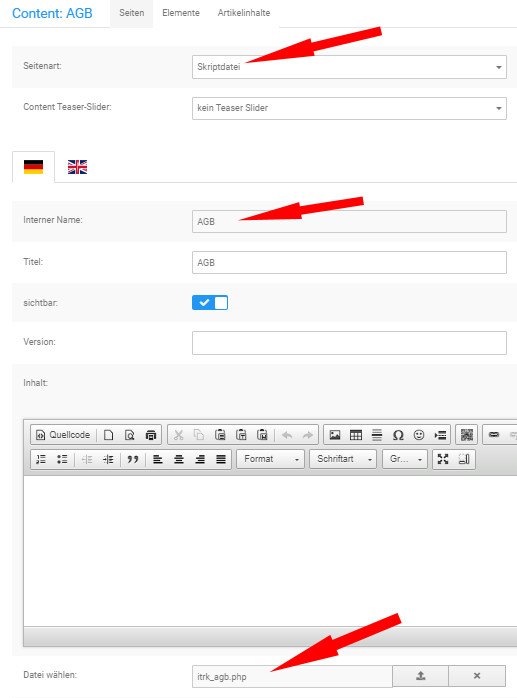
Task: Open the preview icon in editor toolbar
Action: (x=130, y=435)
